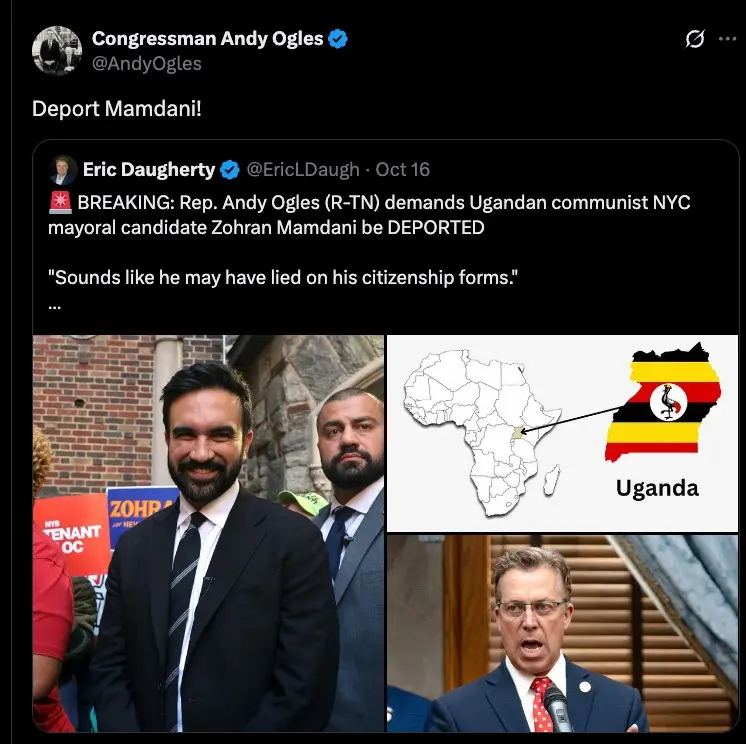The image size is (746, 744).
Task: Open the Eric Daugherty display name
Action: pos(149,170)
